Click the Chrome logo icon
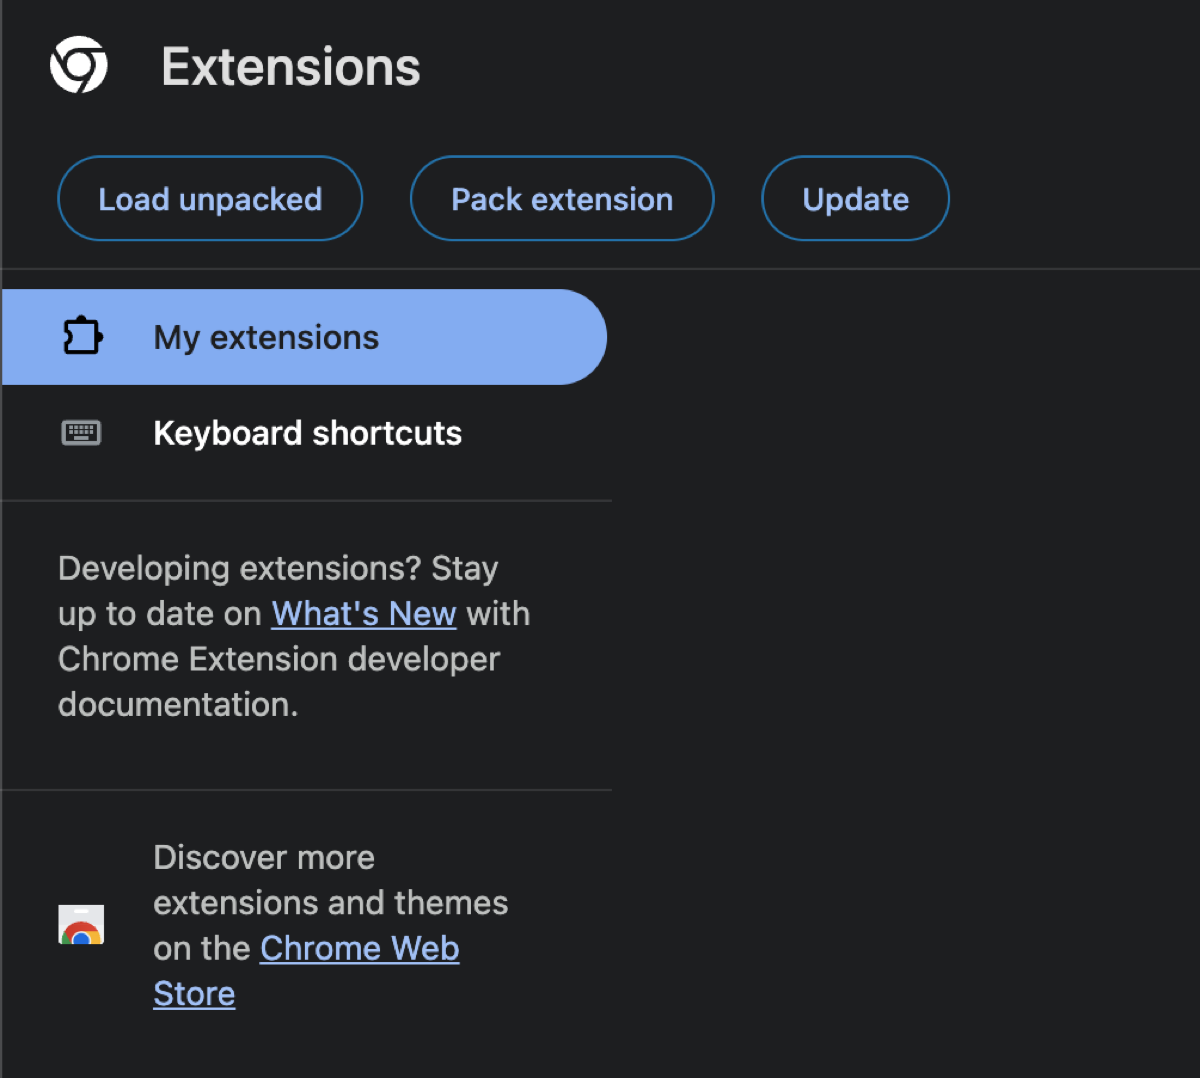This screenshot has width=1200, height=1078. coord(79,65)
